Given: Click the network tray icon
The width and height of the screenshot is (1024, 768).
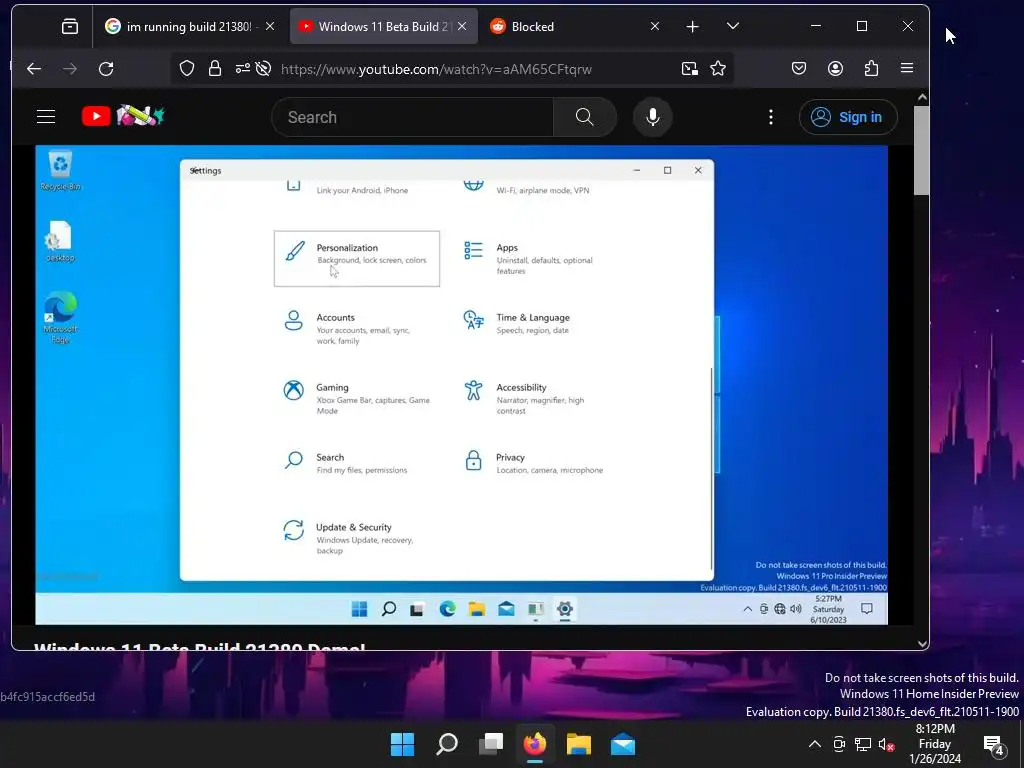Looking at the screenshot, I should pyautogui.click(x=863, y=744).
